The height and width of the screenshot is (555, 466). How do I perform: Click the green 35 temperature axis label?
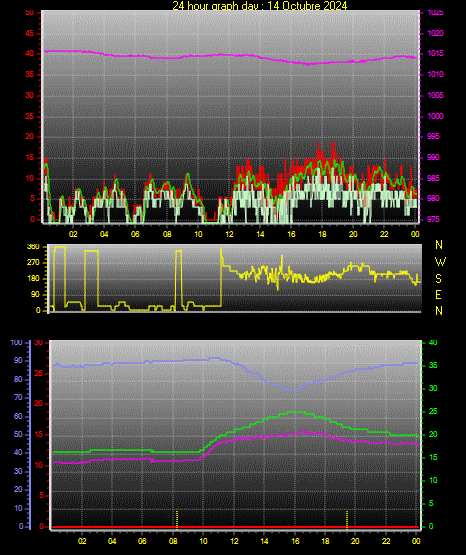(433, 365)
